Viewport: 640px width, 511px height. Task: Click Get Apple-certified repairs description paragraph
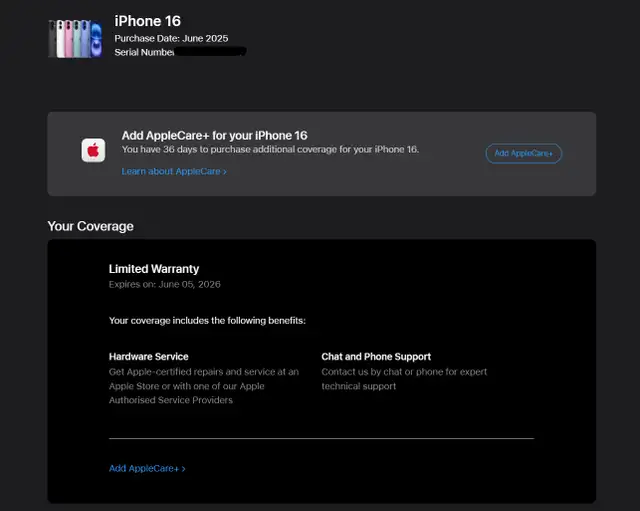tap(204, 386)
